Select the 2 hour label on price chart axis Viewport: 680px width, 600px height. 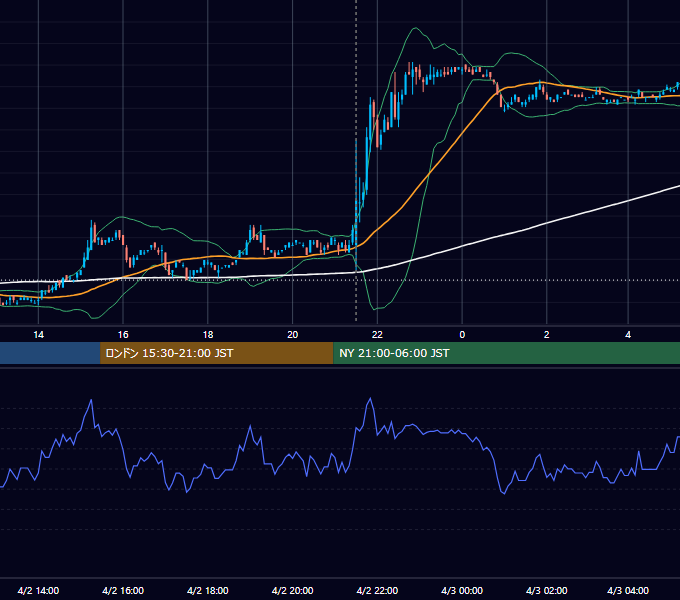point(546,335)
